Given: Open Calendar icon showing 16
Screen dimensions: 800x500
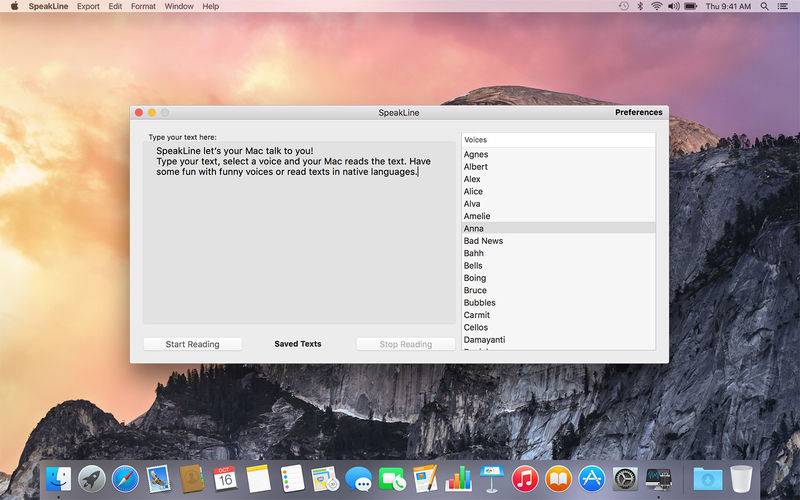Looking at the screenshot, I should [225, 479].
